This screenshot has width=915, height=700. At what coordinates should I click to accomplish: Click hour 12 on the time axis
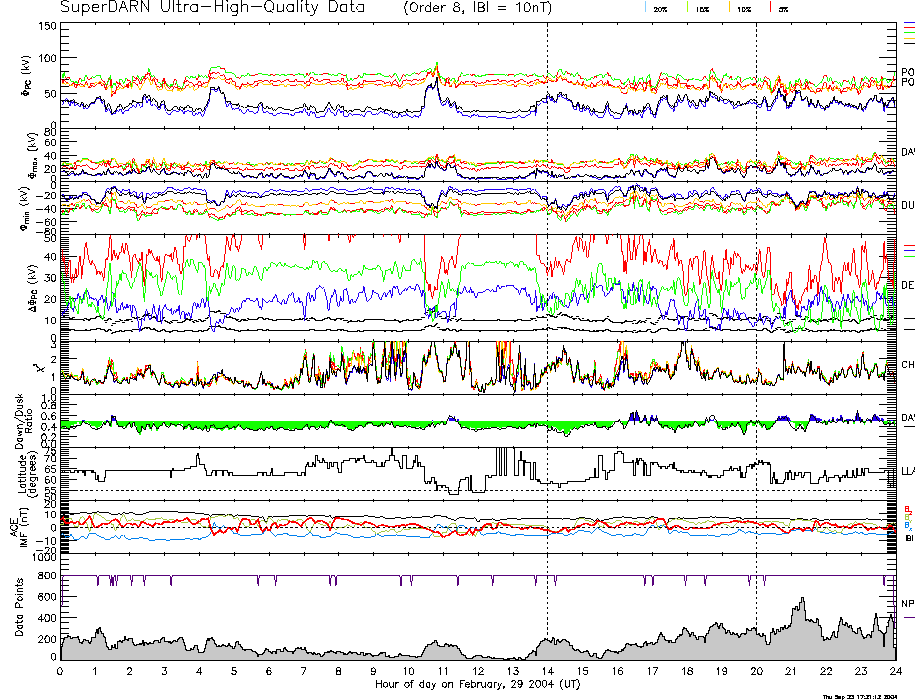(x=478, y=672)
